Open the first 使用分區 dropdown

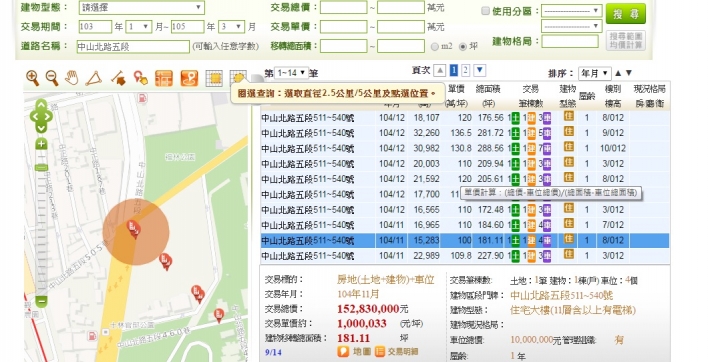(571, 11)
